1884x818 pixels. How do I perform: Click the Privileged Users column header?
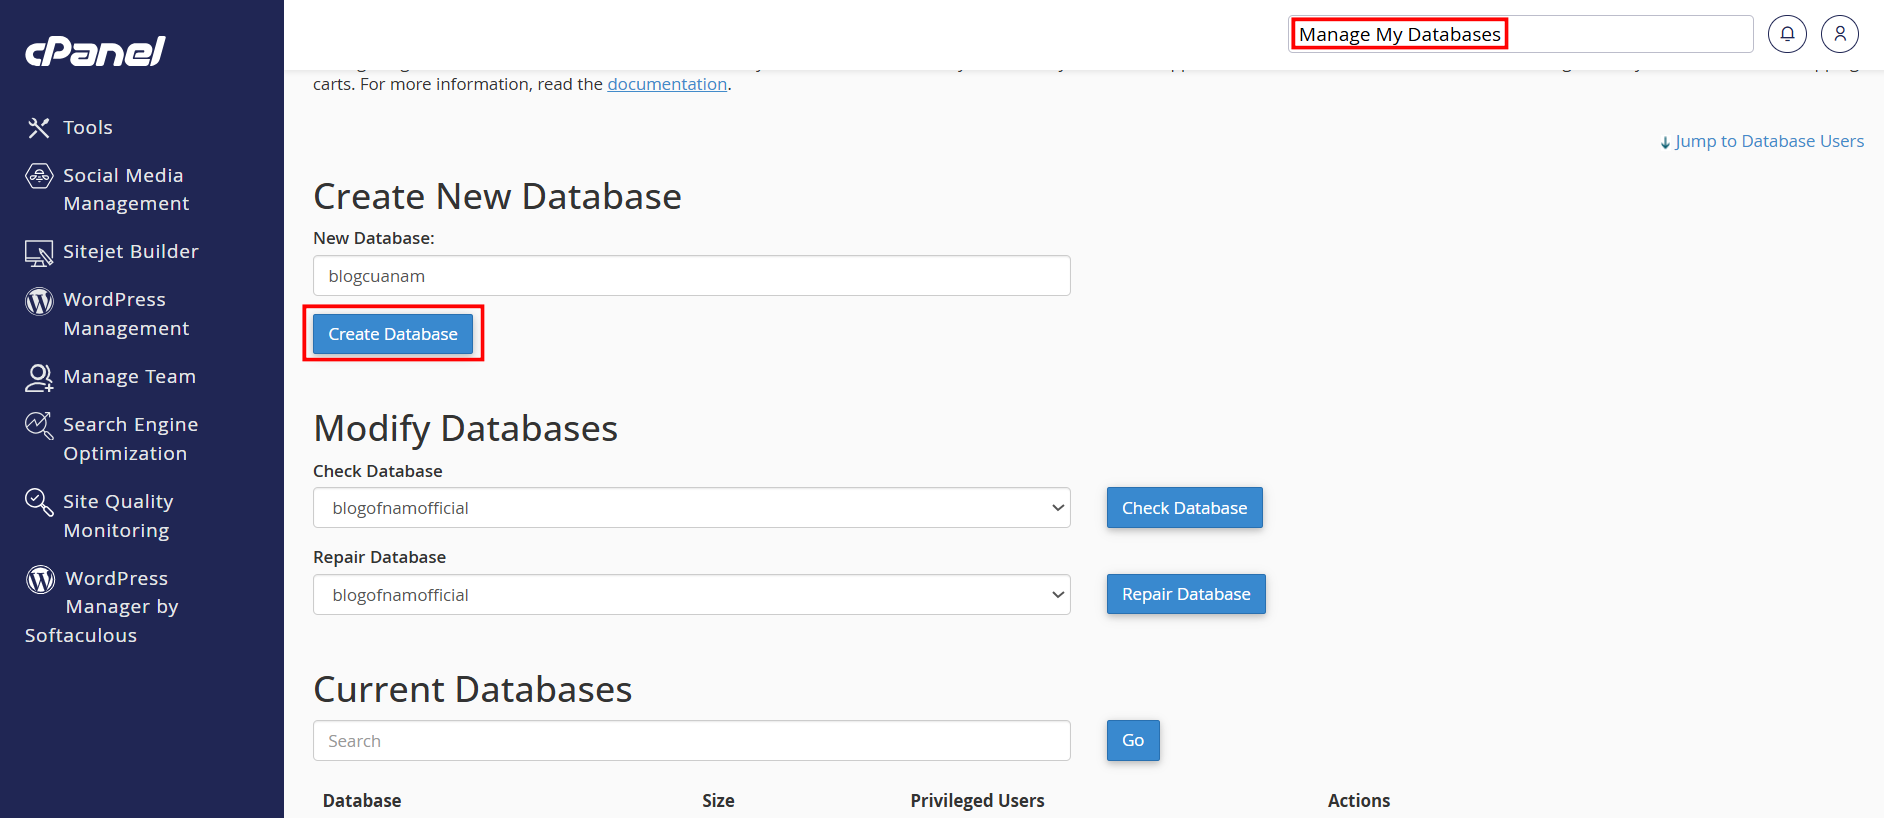coord(977,801)
